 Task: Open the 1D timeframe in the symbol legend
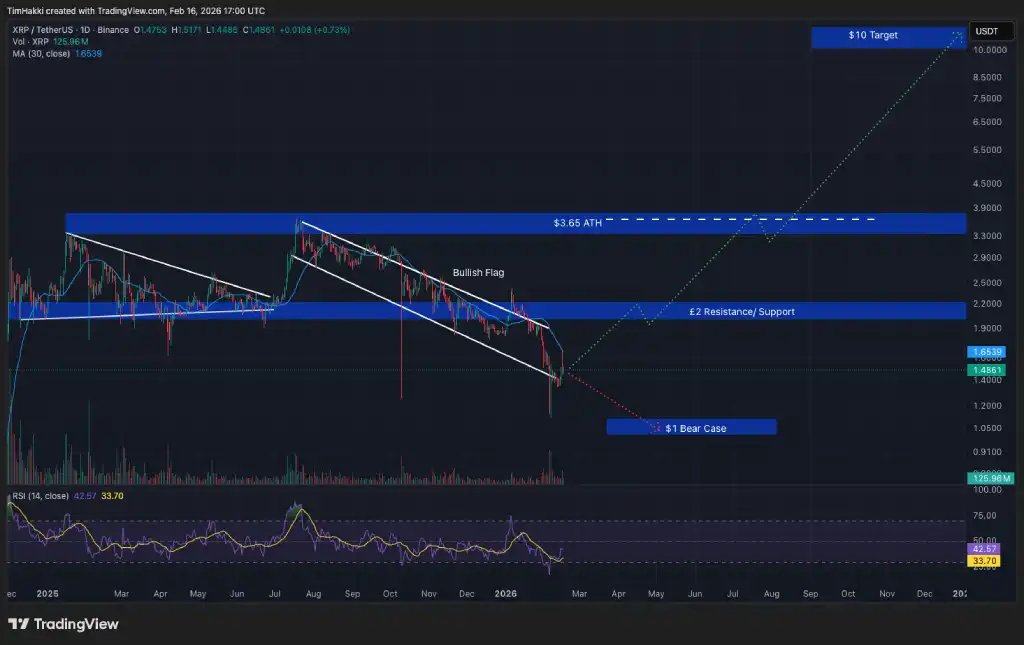pyautogui.click(x=83, y=30)
